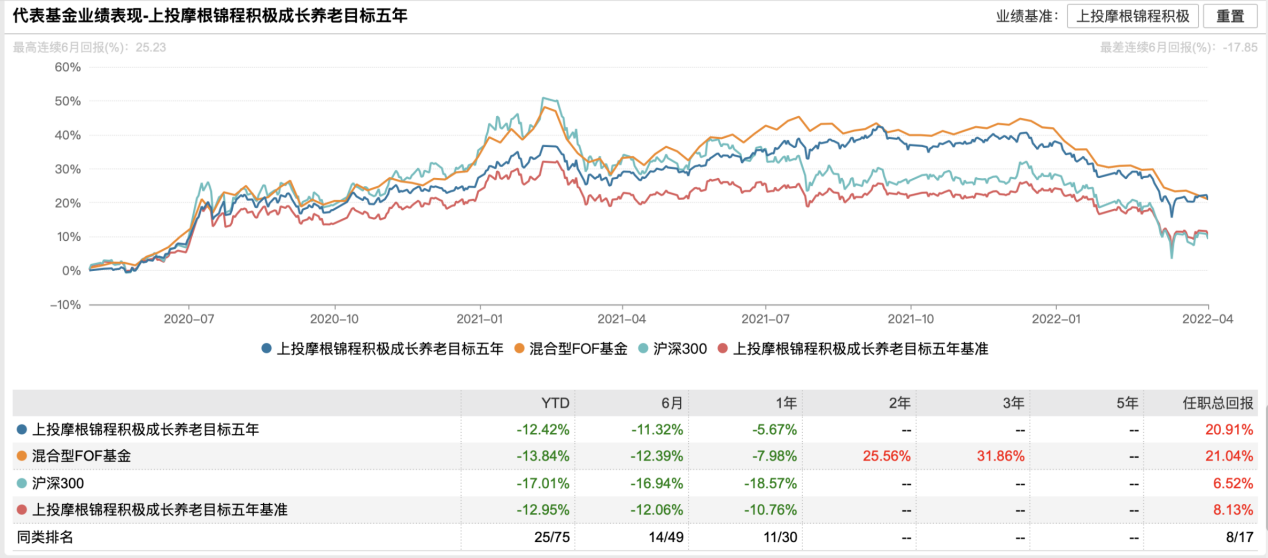Viewport: 1268px width, 558px height.
Task: Click the 同类排名 row label
Action: (x=45, y=538)
